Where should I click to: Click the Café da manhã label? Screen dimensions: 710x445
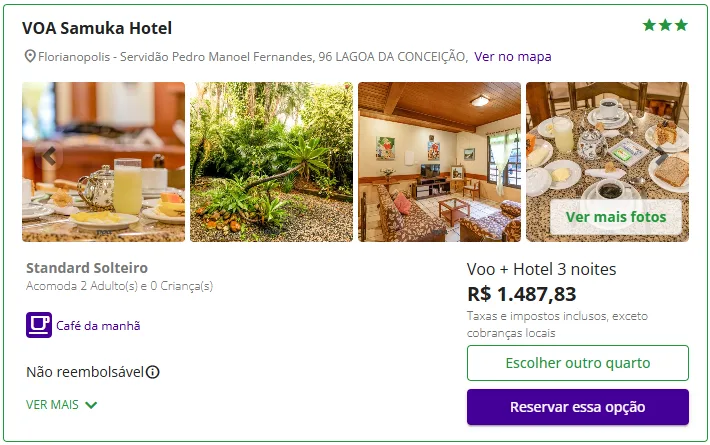98,325
